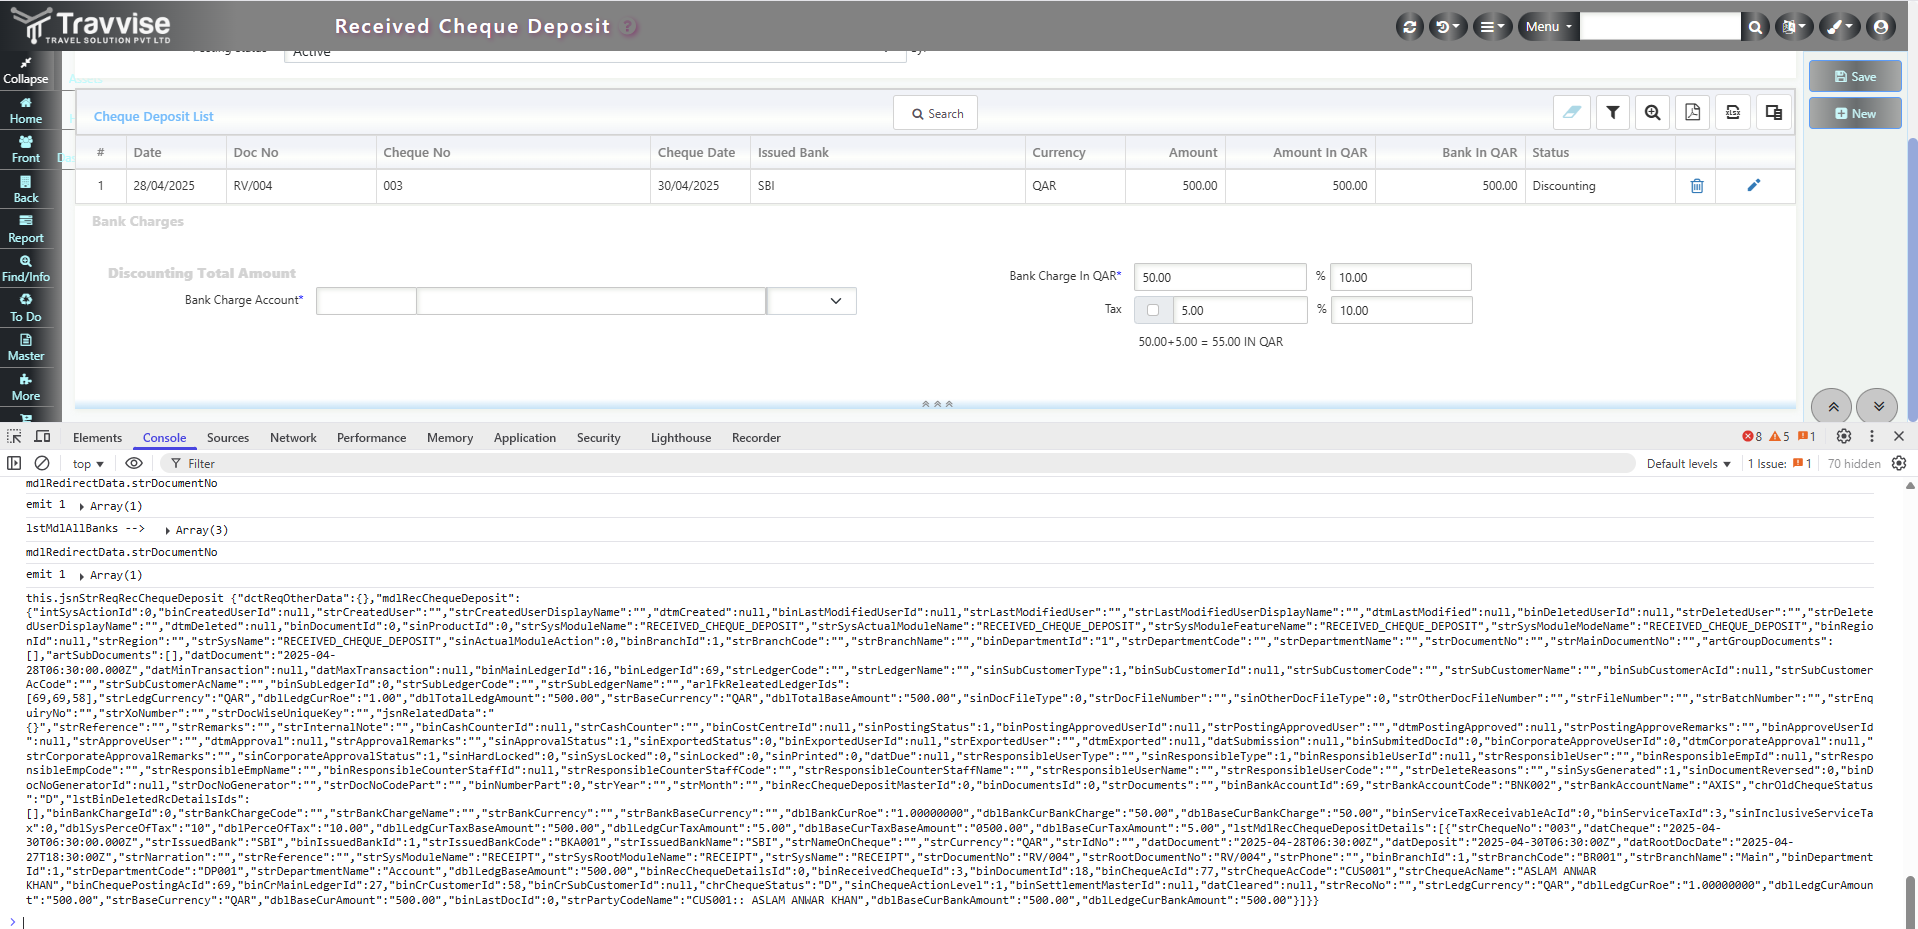Viewport: 1918px width, 929px height.
Task: Click the New button
Action: 1855,114
